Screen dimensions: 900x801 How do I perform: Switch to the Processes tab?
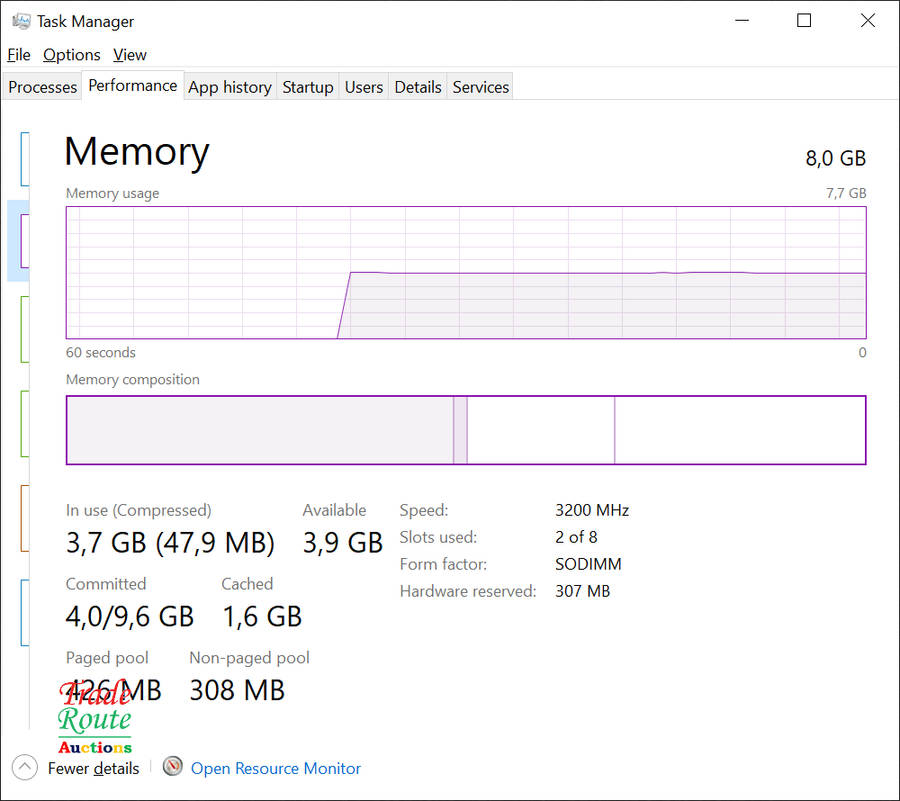(42, 87)
